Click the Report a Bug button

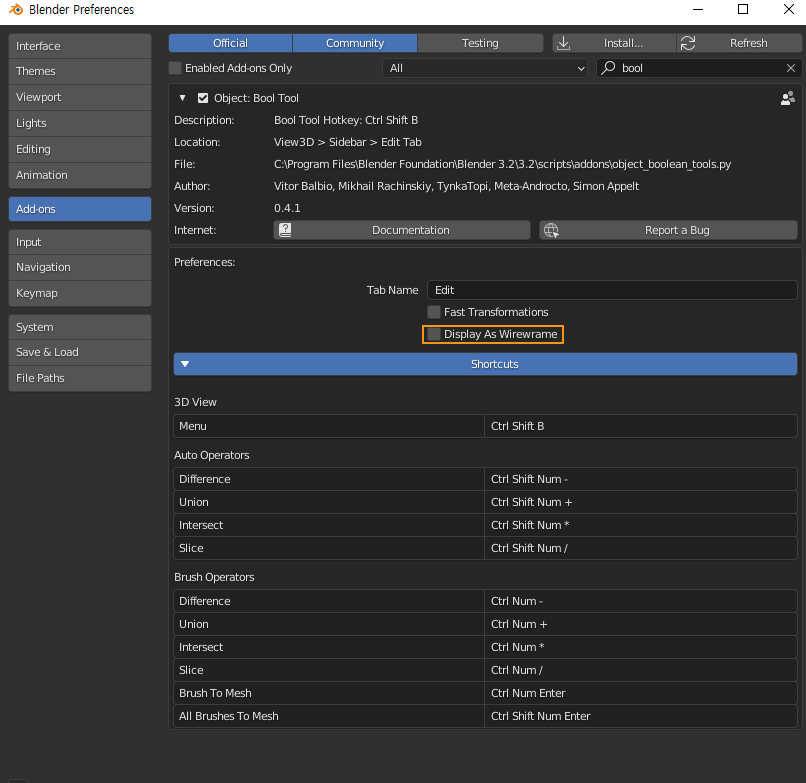click(x=668, y=230)
